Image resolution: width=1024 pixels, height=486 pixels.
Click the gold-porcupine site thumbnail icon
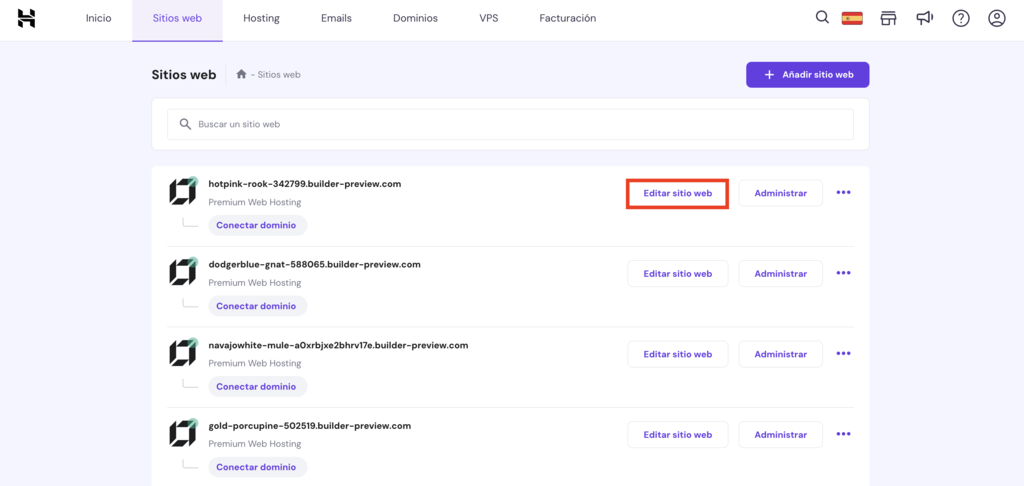pos(182,434)
